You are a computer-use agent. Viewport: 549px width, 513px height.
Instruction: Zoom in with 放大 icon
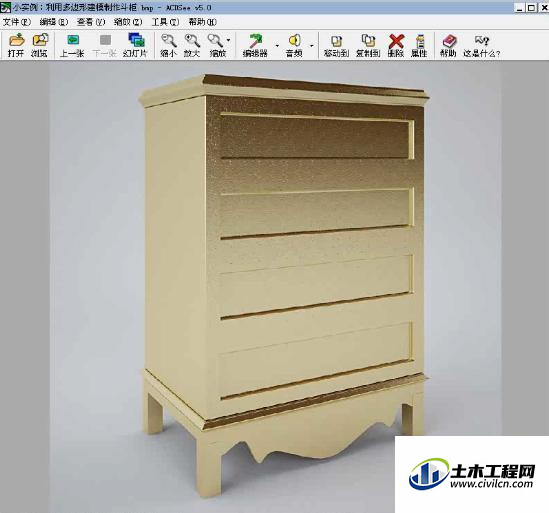(192, 45)
